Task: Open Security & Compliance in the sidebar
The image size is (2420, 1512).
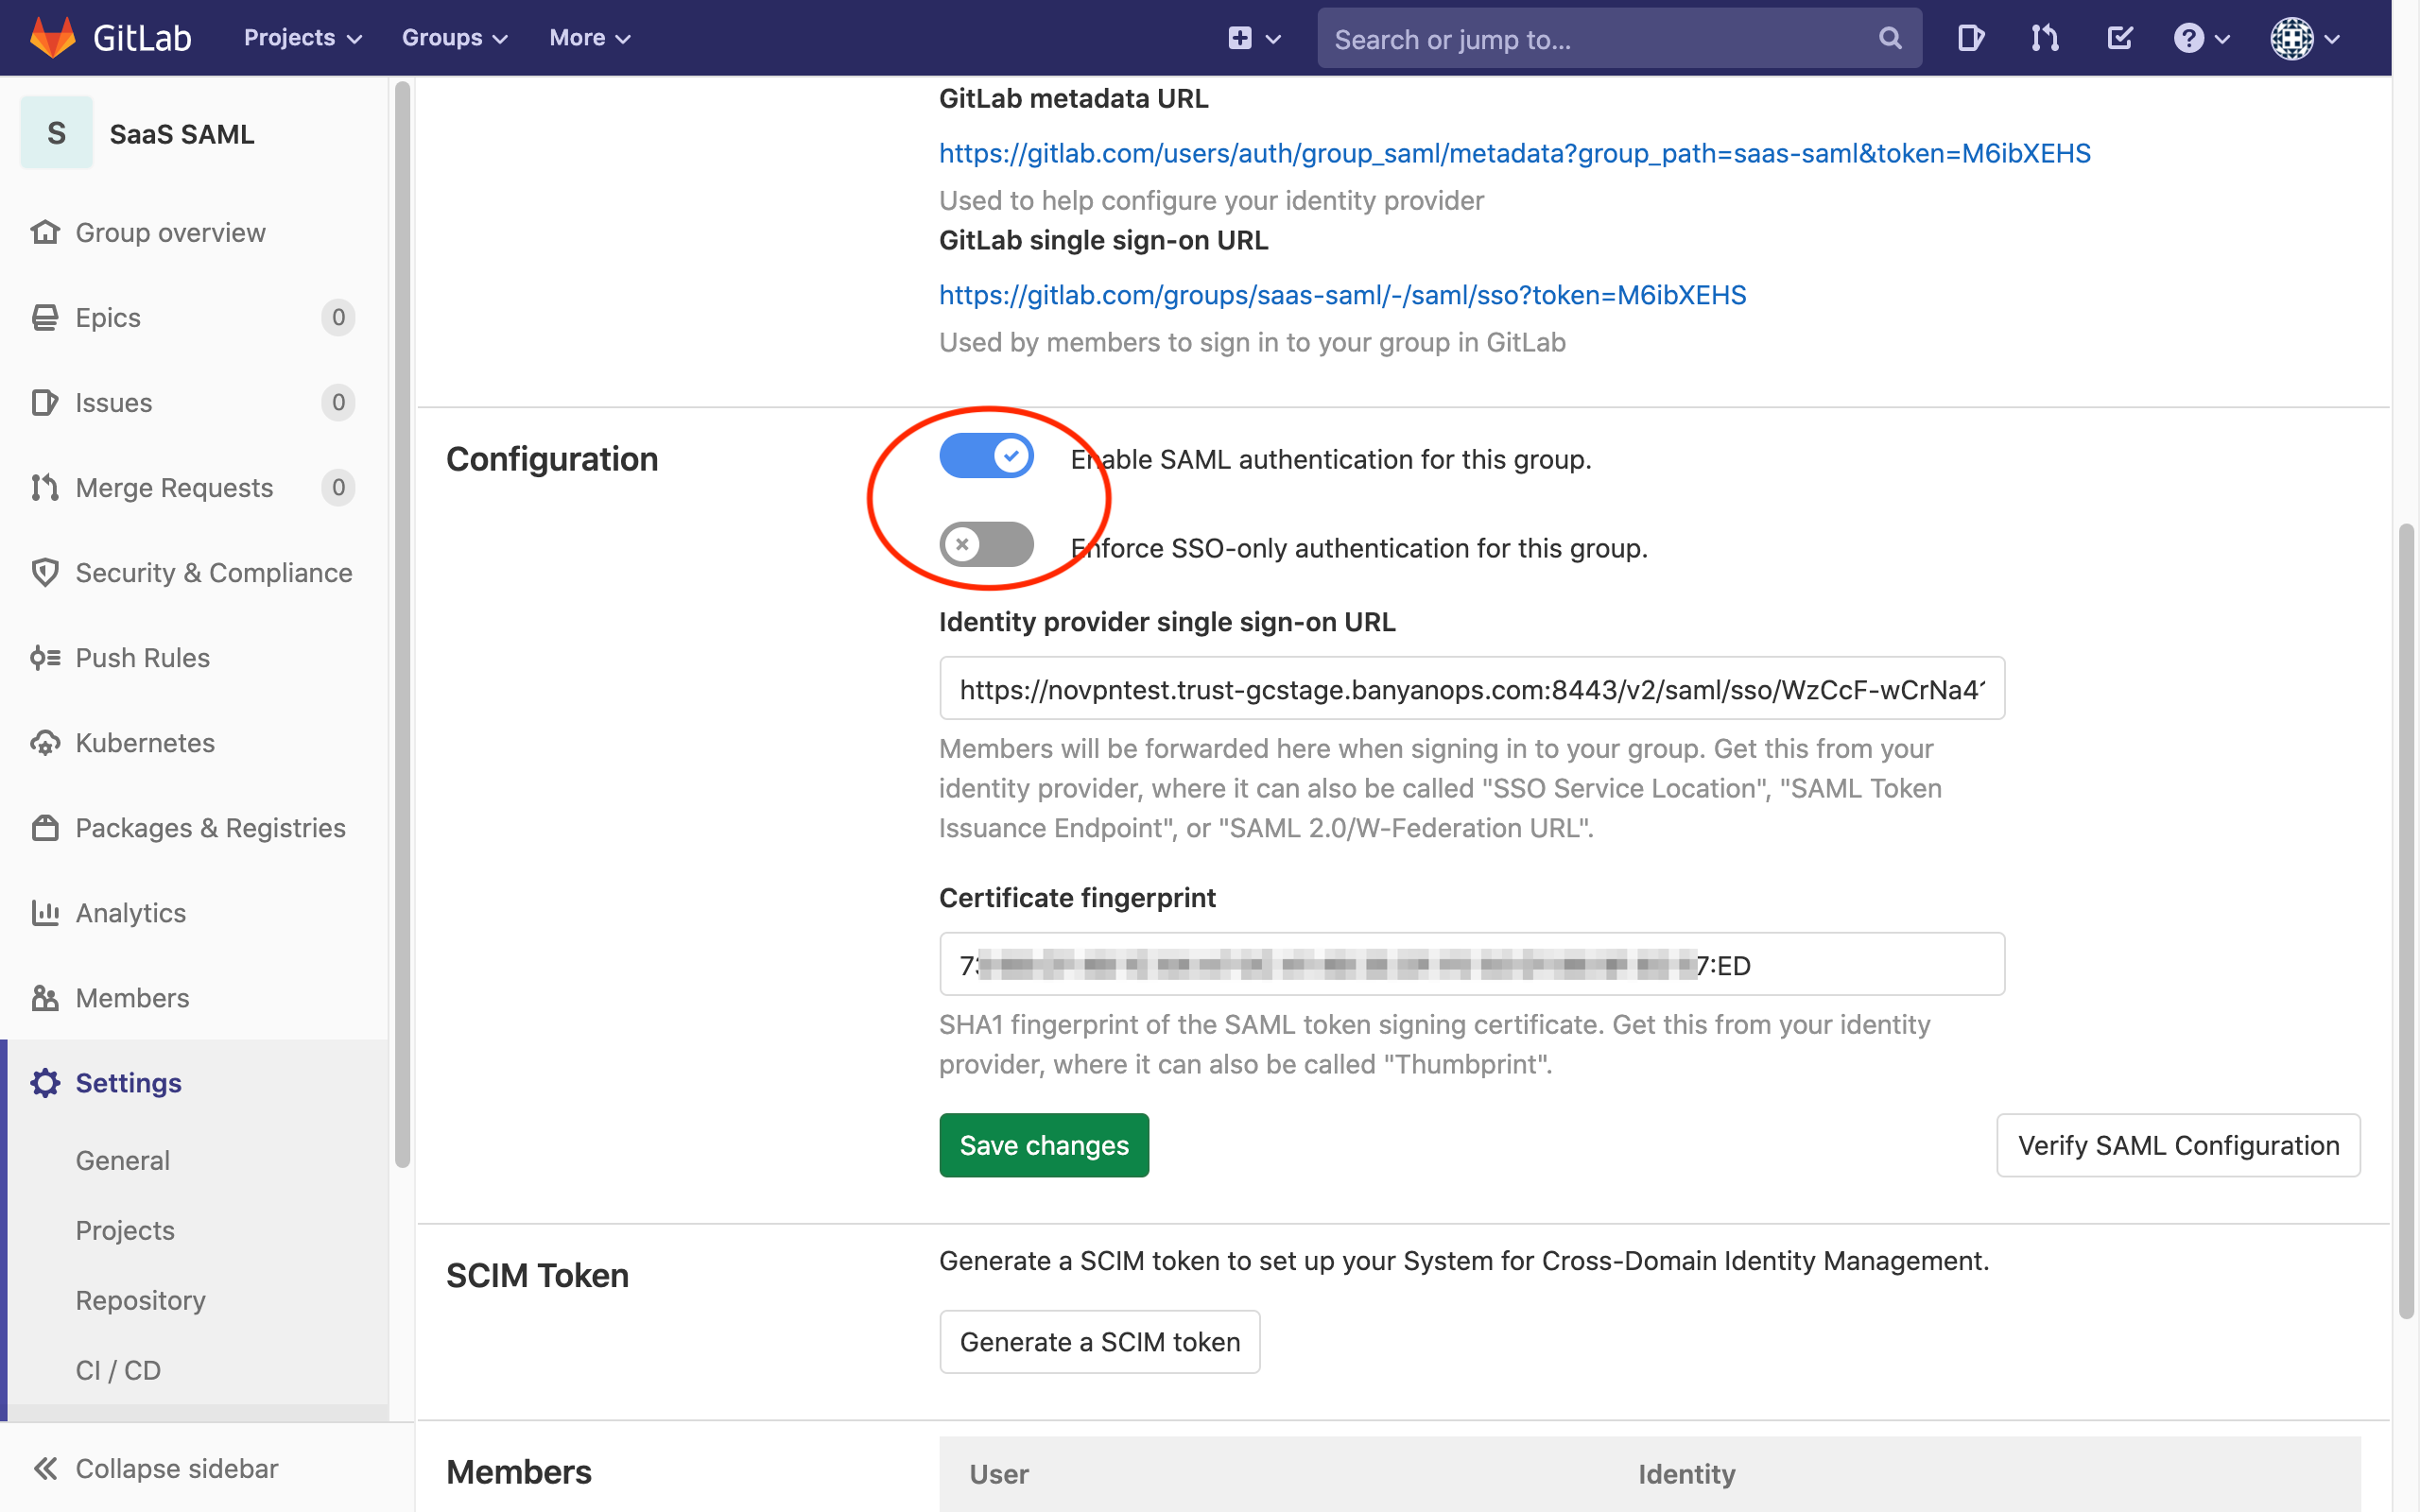Action: coord(213,572)
